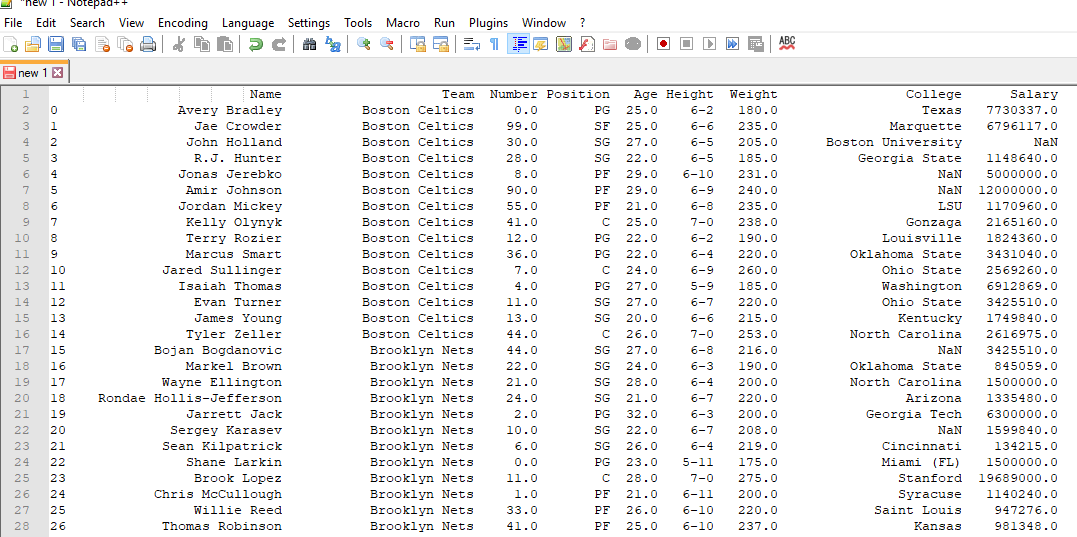Open the Settings menu

[x=308, y=23]
